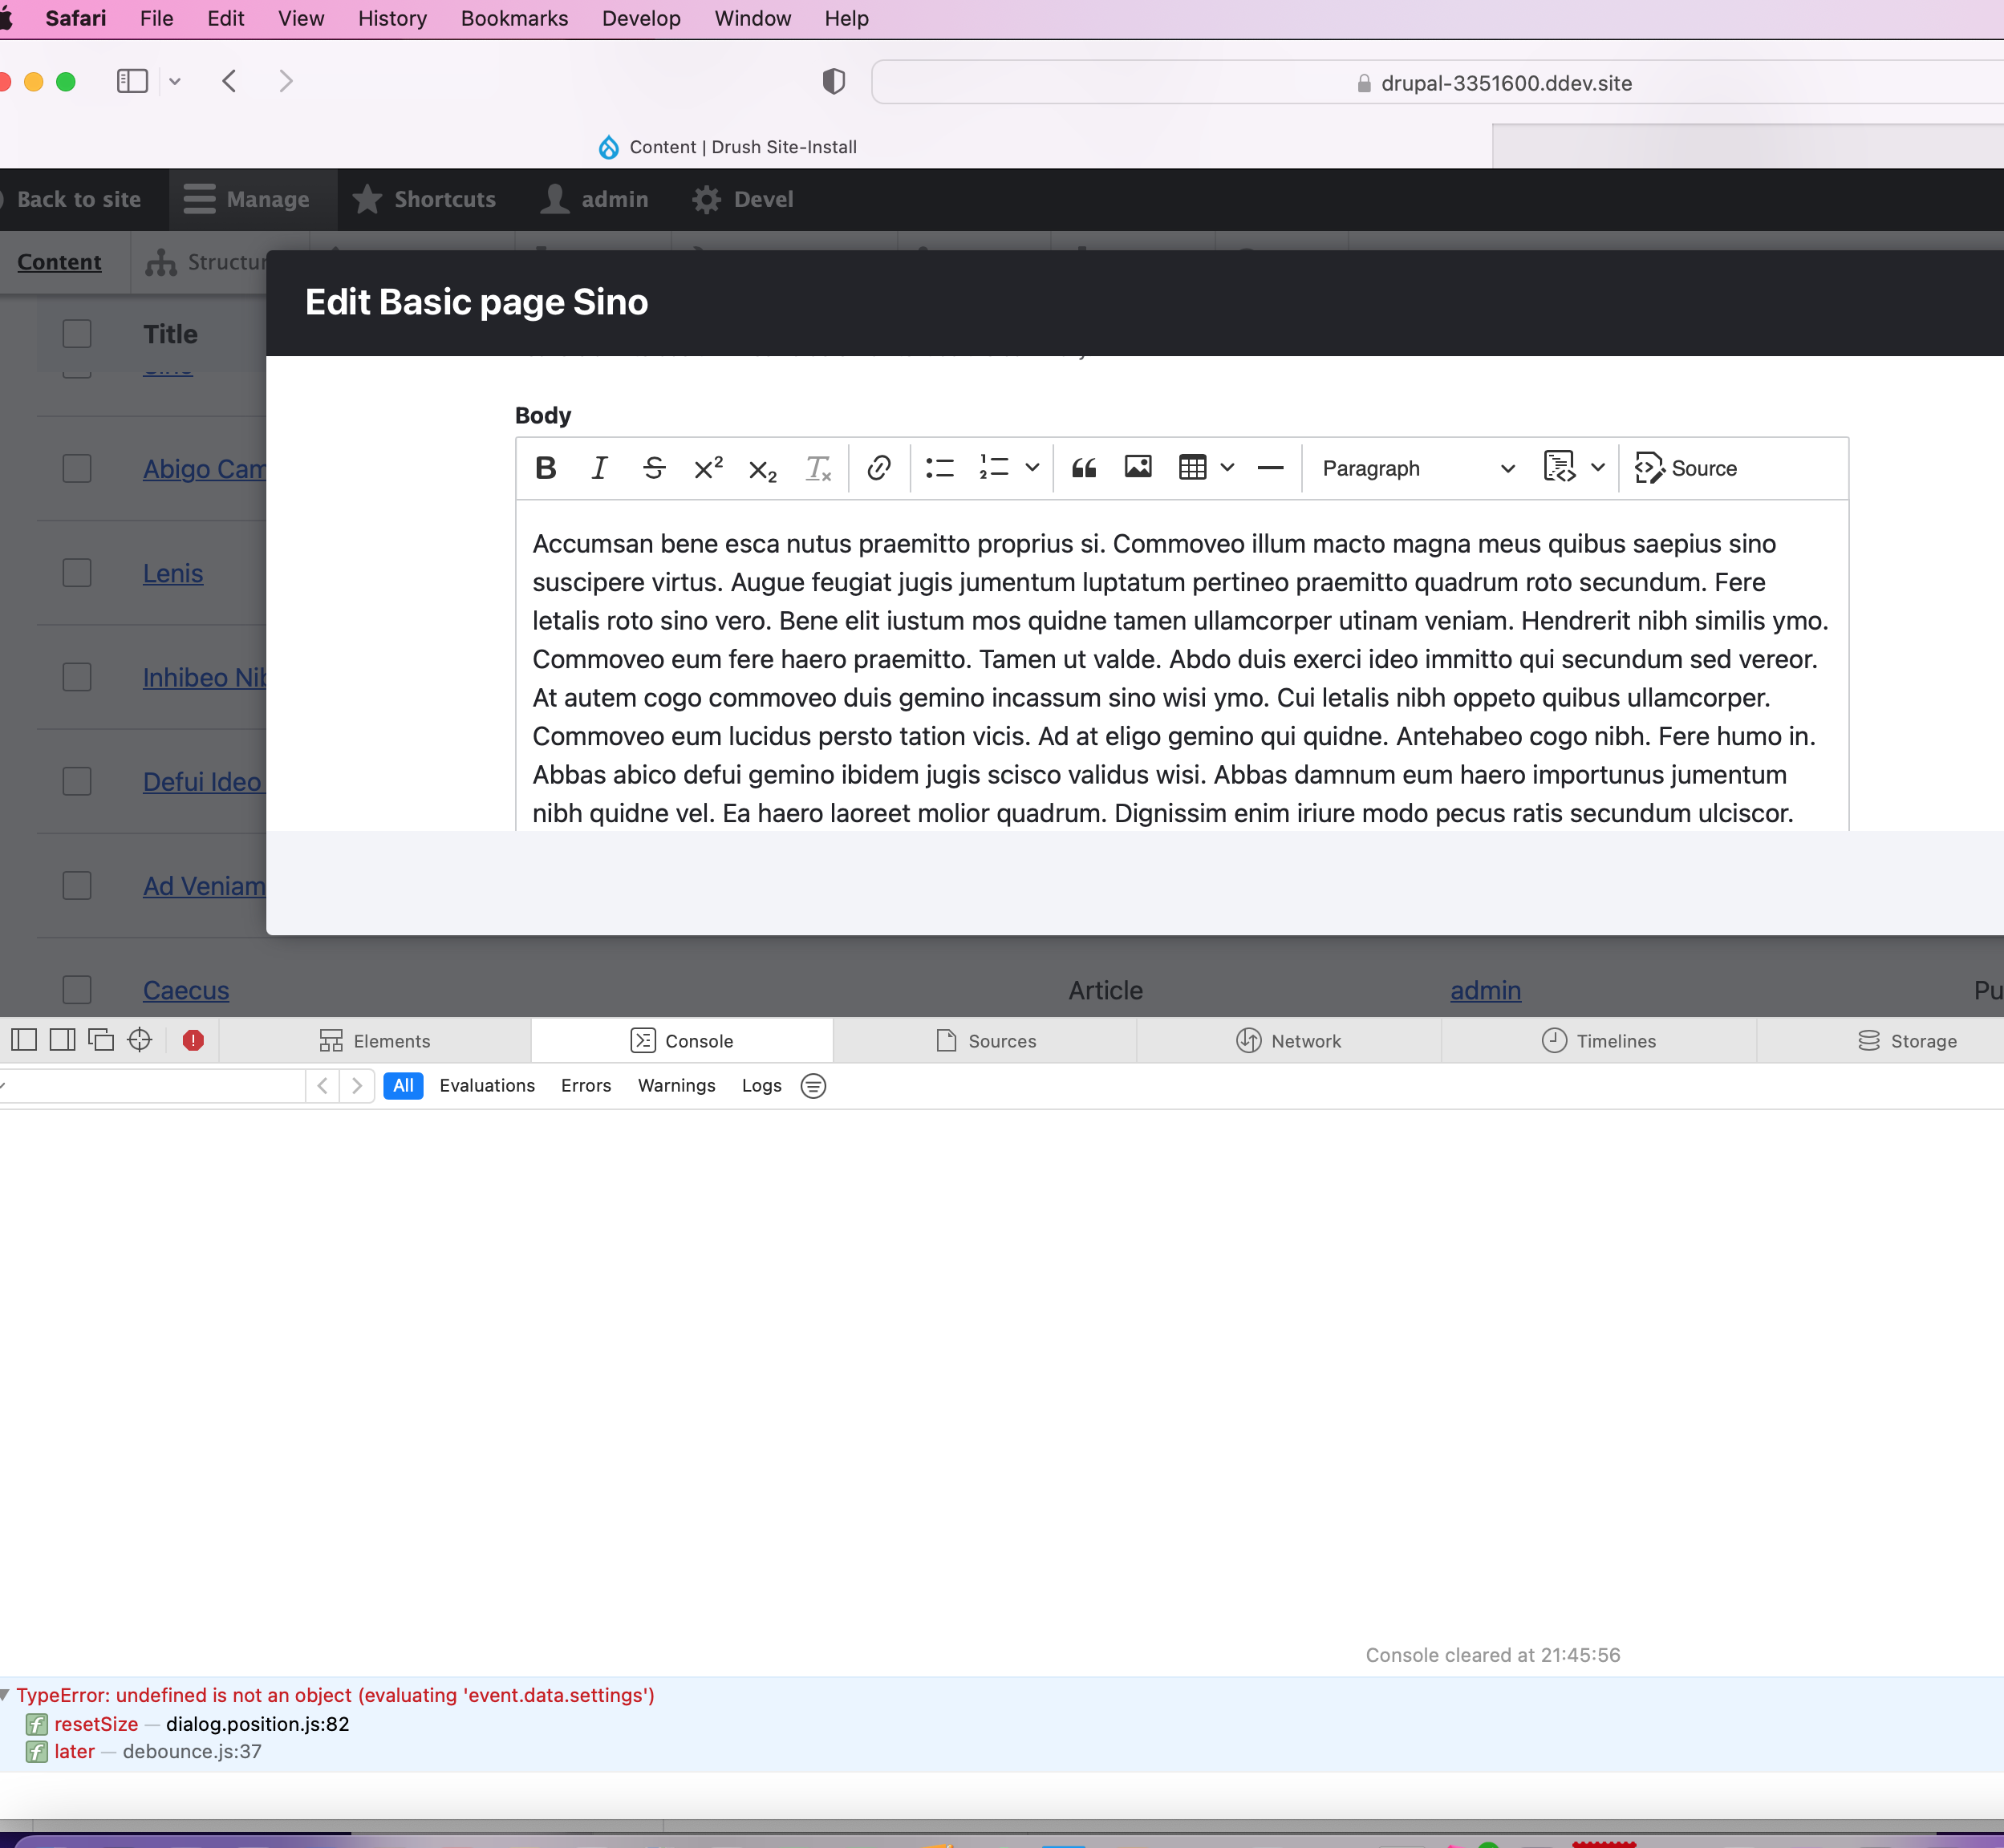Viewport: 2004px width, 1848px height.
Task: Click the strikethrough toolbar icon
Action: (x=654, y=468)
